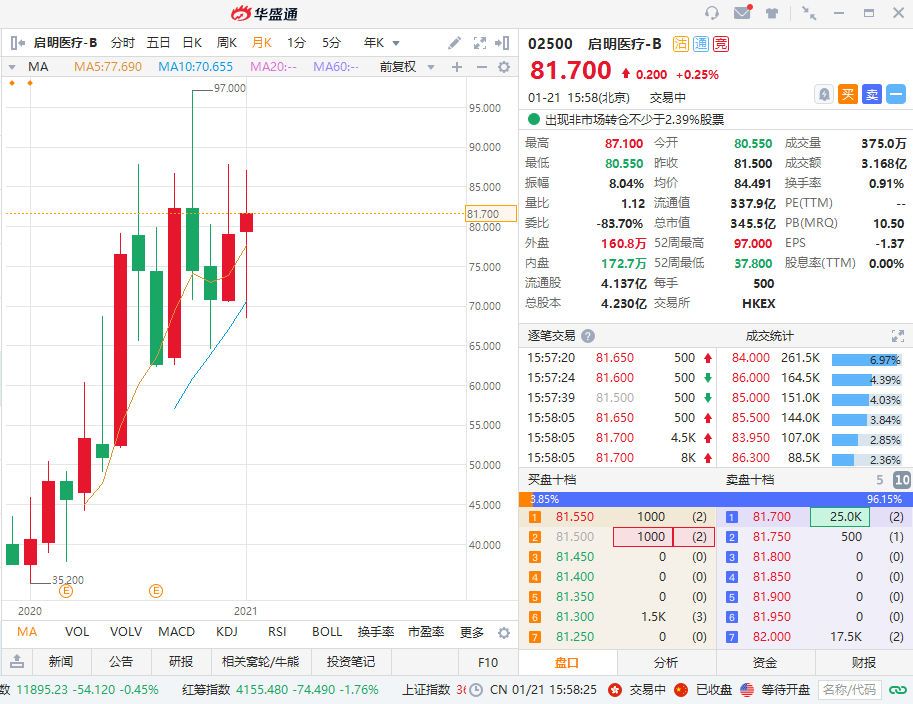
Task: Remove stock from the watchlist with the minus button
Action: point(896,94)
